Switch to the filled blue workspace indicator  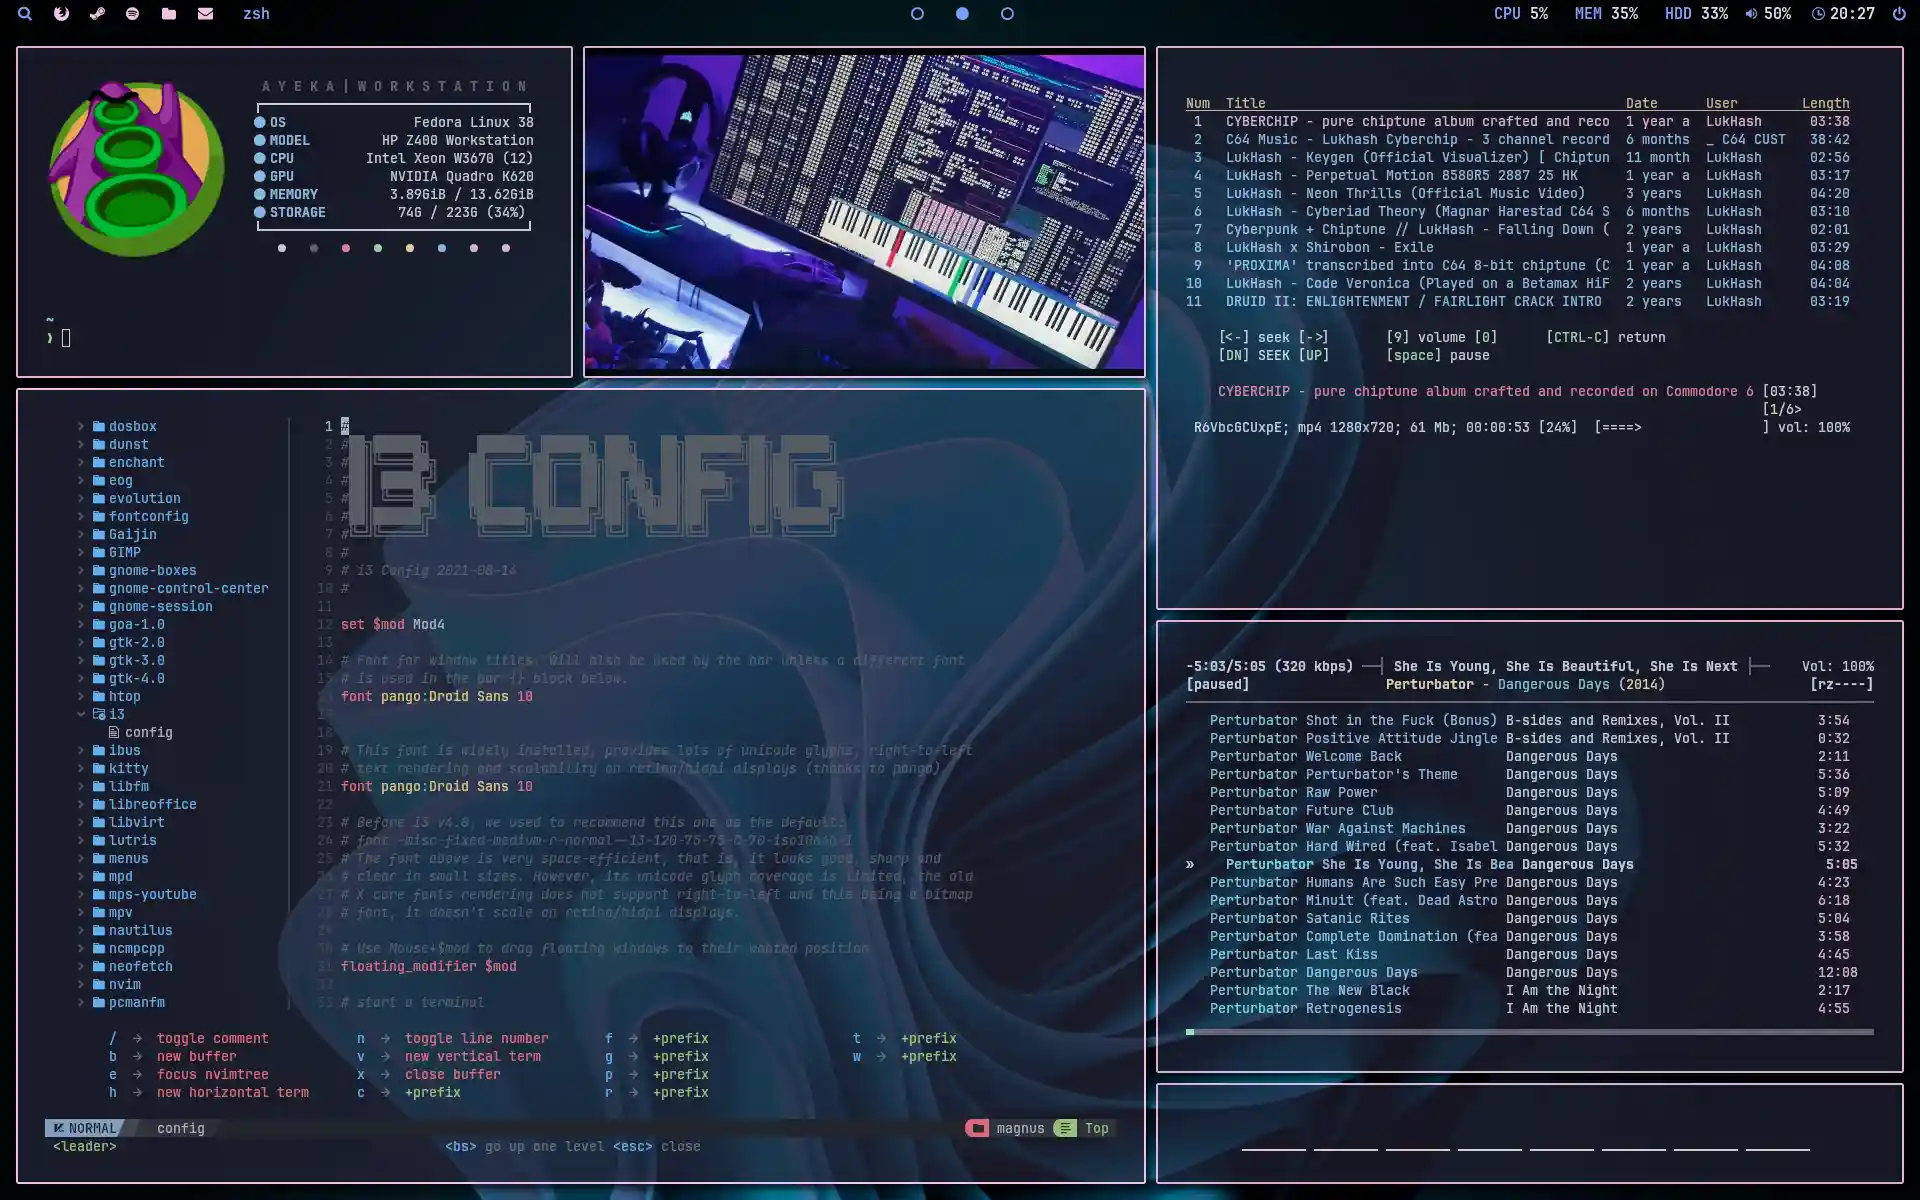[x=962, y=14]
